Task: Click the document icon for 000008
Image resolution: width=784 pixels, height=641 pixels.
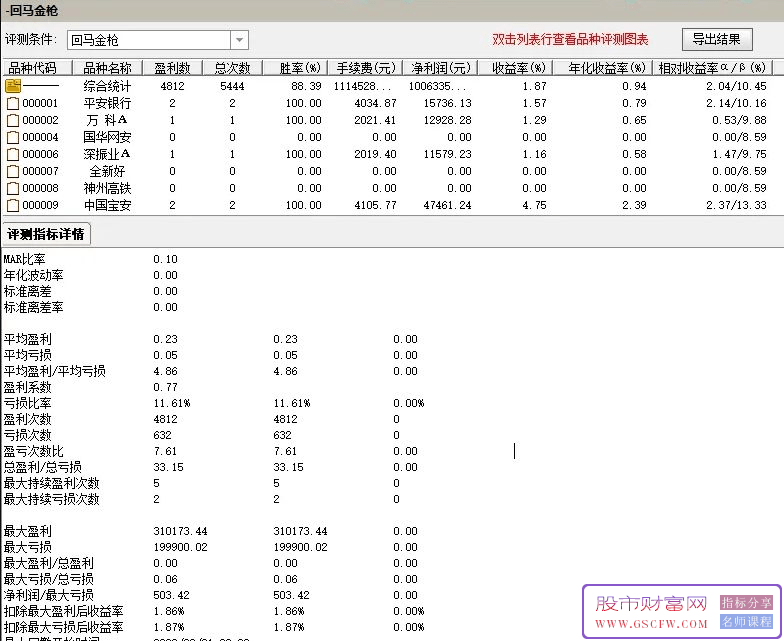Action: point(13,188)
